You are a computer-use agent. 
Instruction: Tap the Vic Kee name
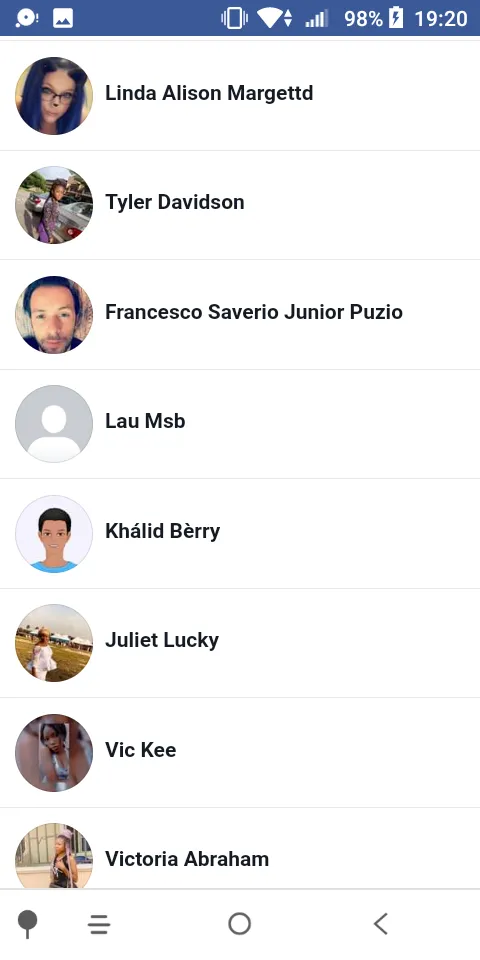[140, 750]
